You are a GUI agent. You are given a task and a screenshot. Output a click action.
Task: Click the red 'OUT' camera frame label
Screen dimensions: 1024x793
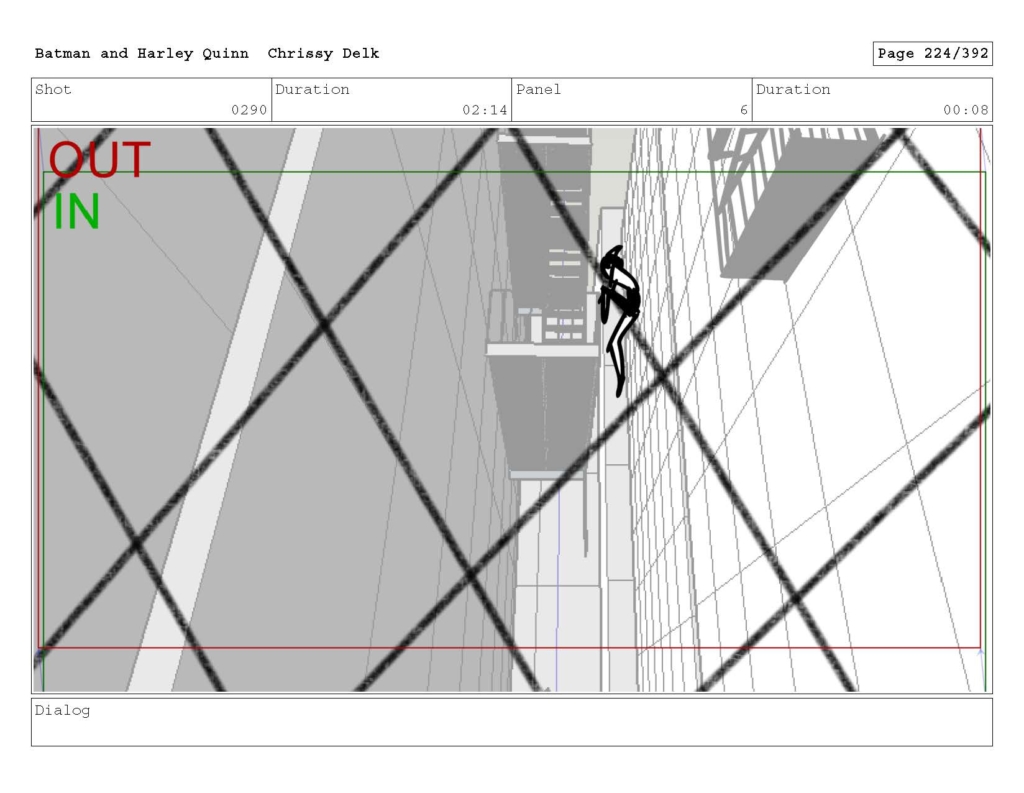point(100,160)
